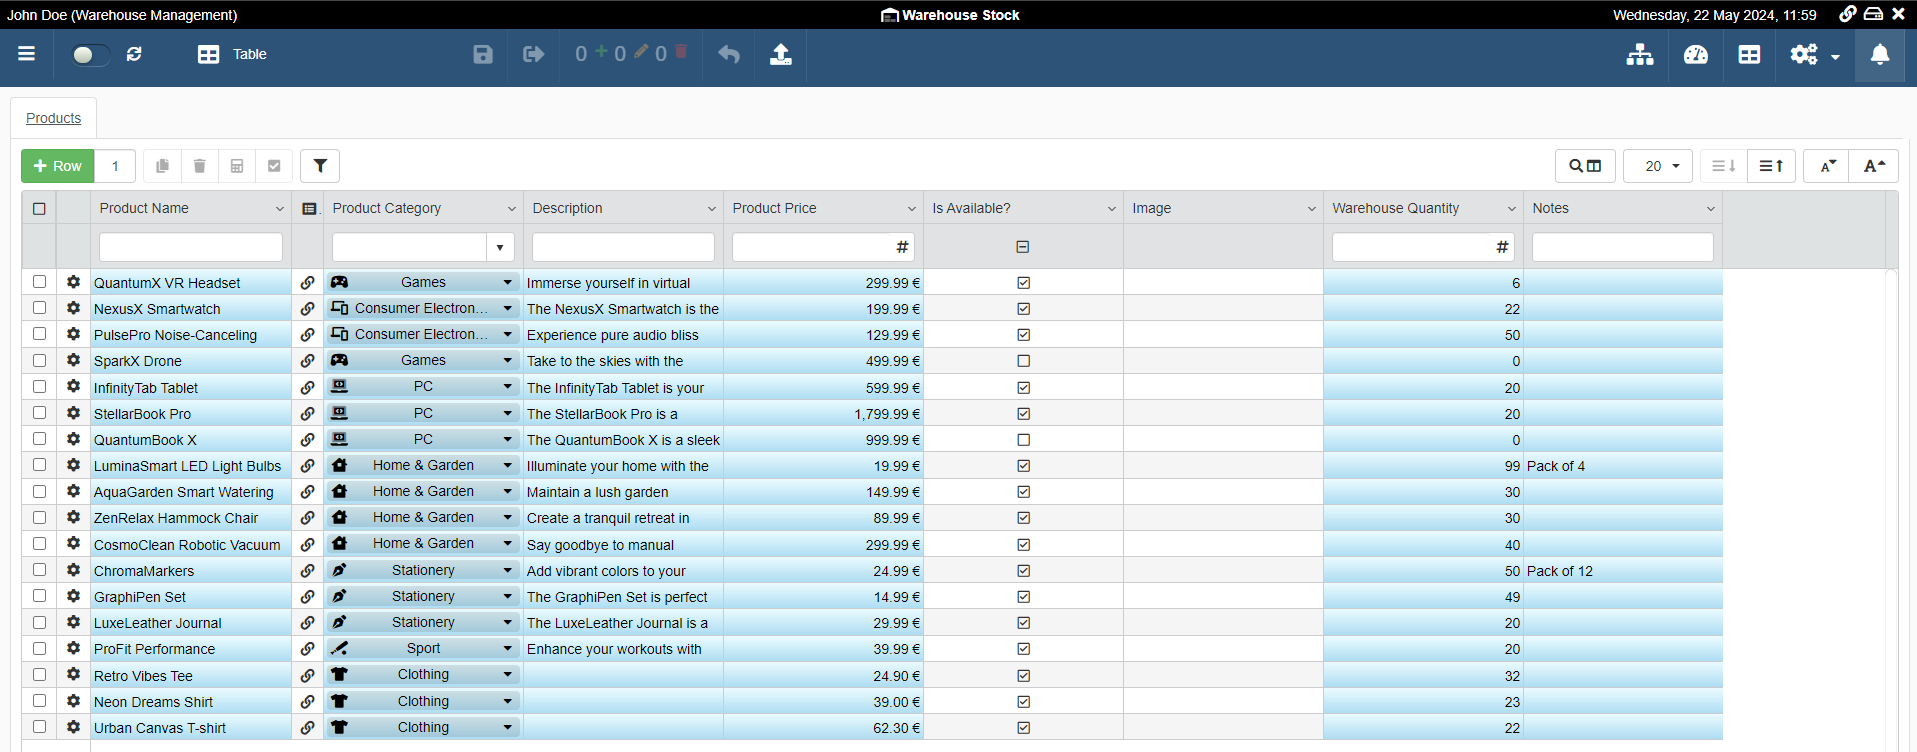Click the filter funnel button
This screenshot has height=752, width=1917.
pyautogui.click(x=320, y=166)
